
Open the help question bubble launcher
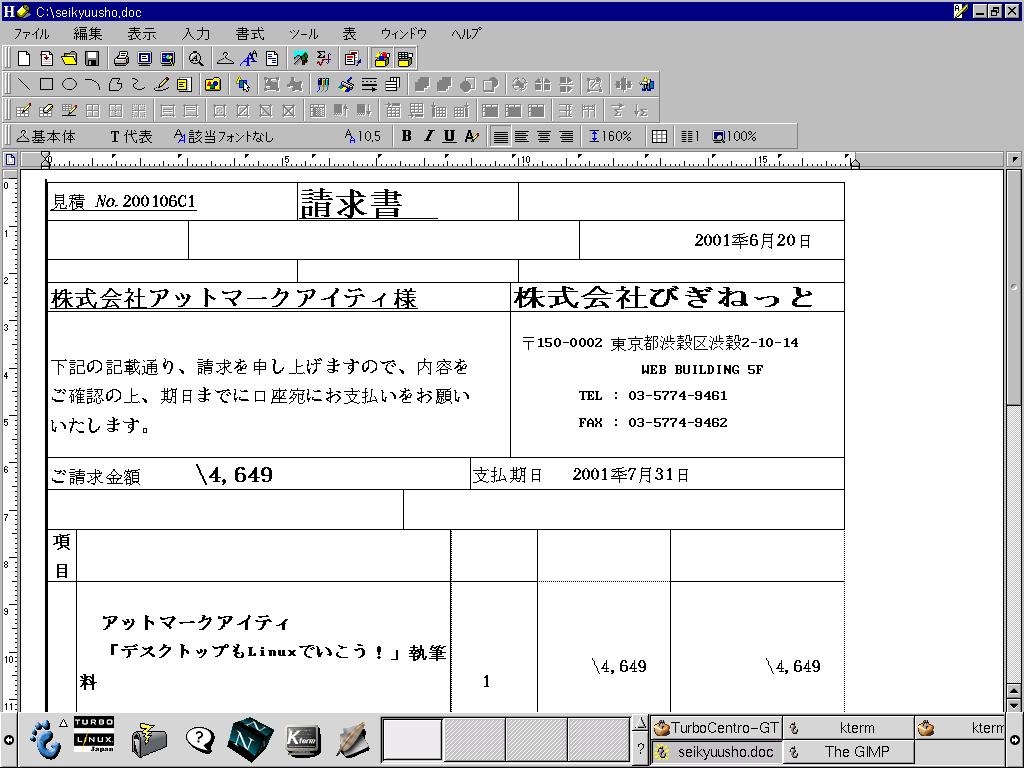coord(199,740)
